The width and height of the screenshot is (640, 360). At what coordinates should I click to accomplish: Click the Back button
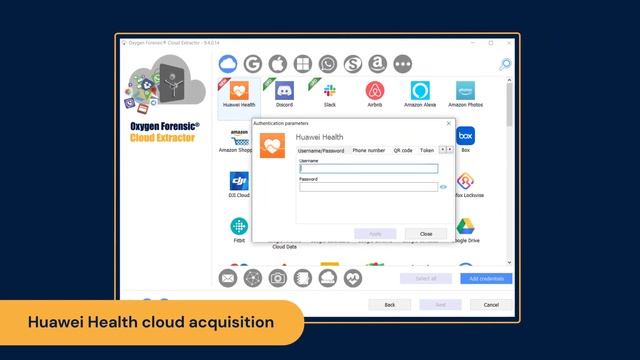click(x=389, y=304)
